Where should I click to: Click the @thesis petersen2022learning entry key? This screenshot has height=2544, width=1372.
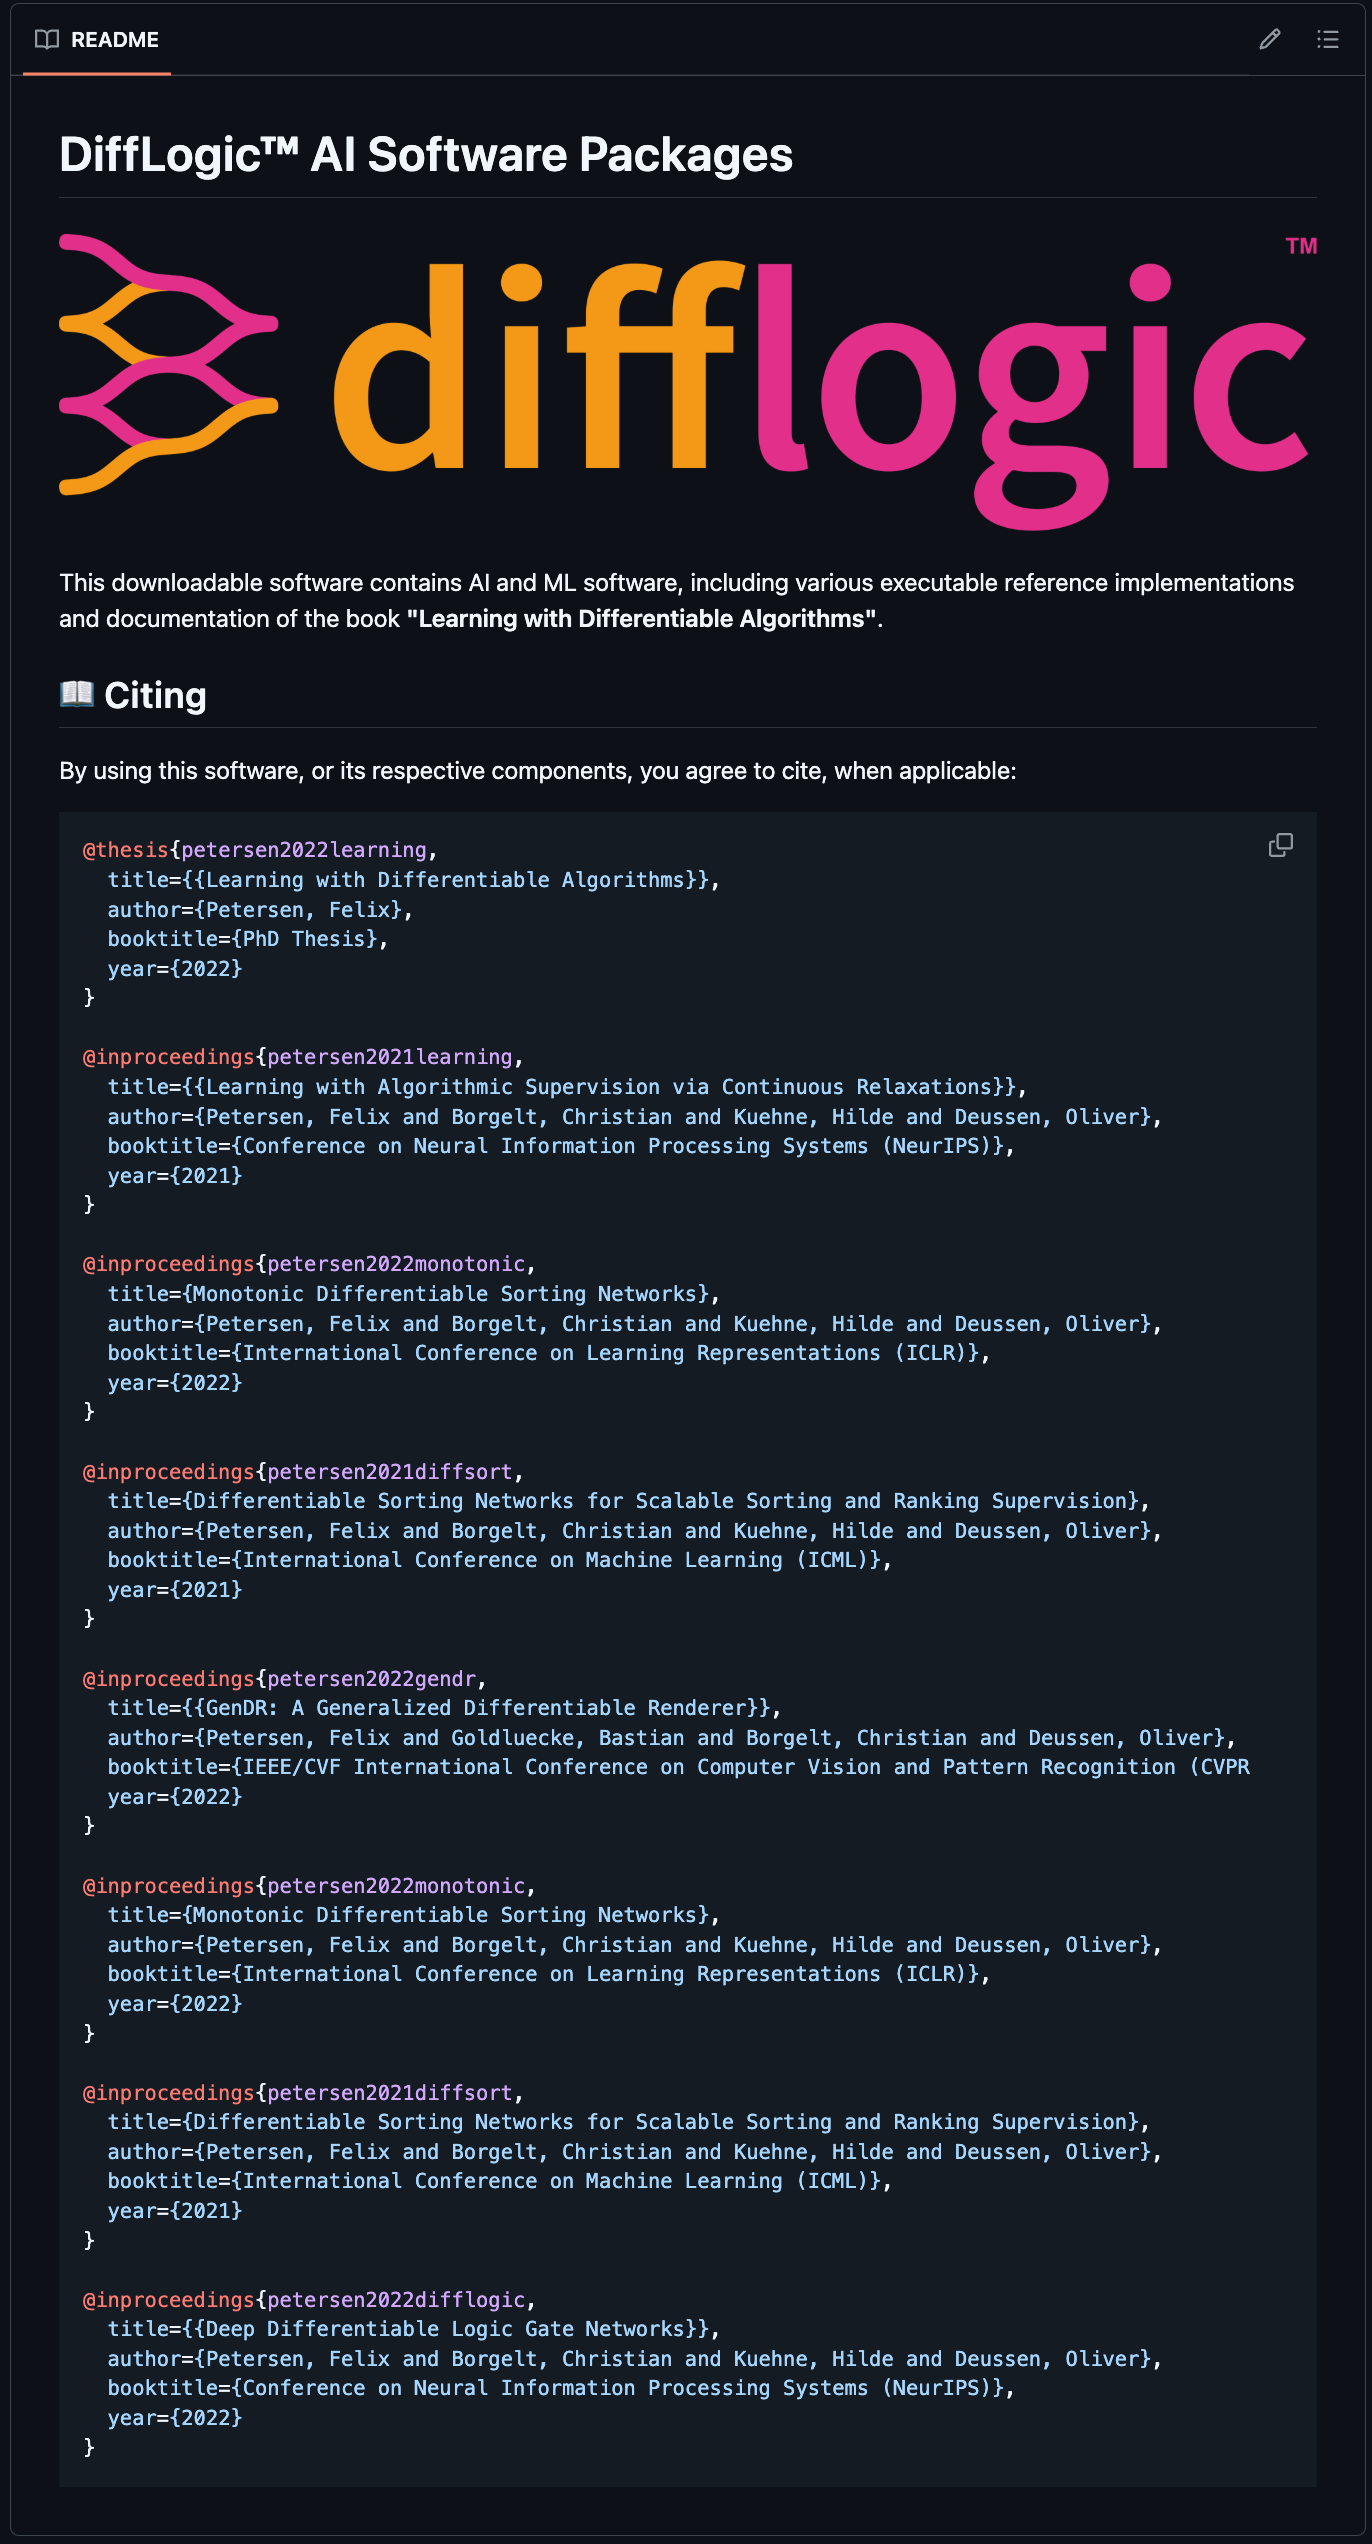pos(303,850)
